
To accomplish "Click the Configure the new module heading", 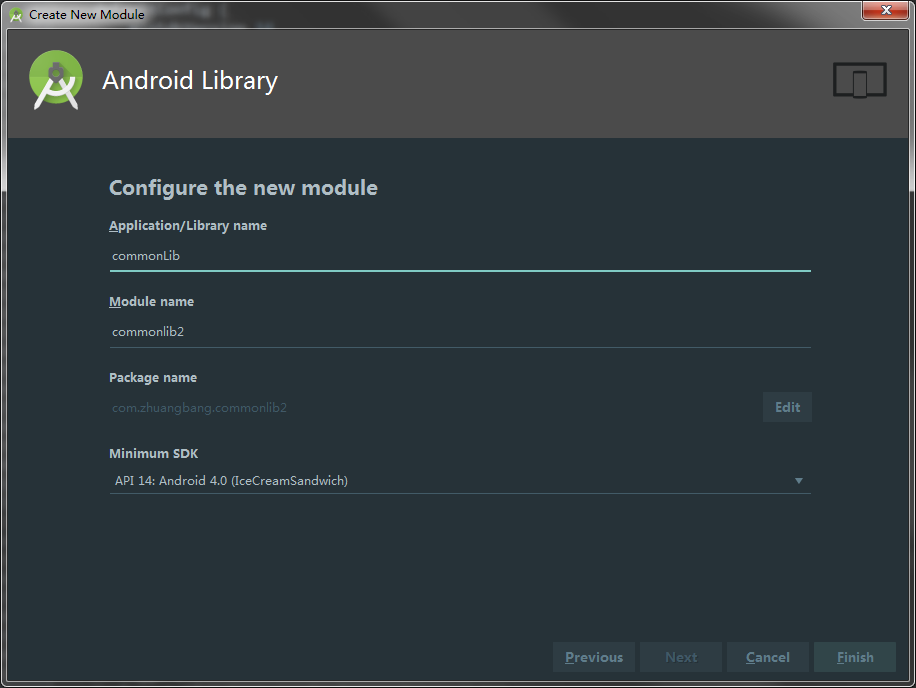I will (243, 188).
